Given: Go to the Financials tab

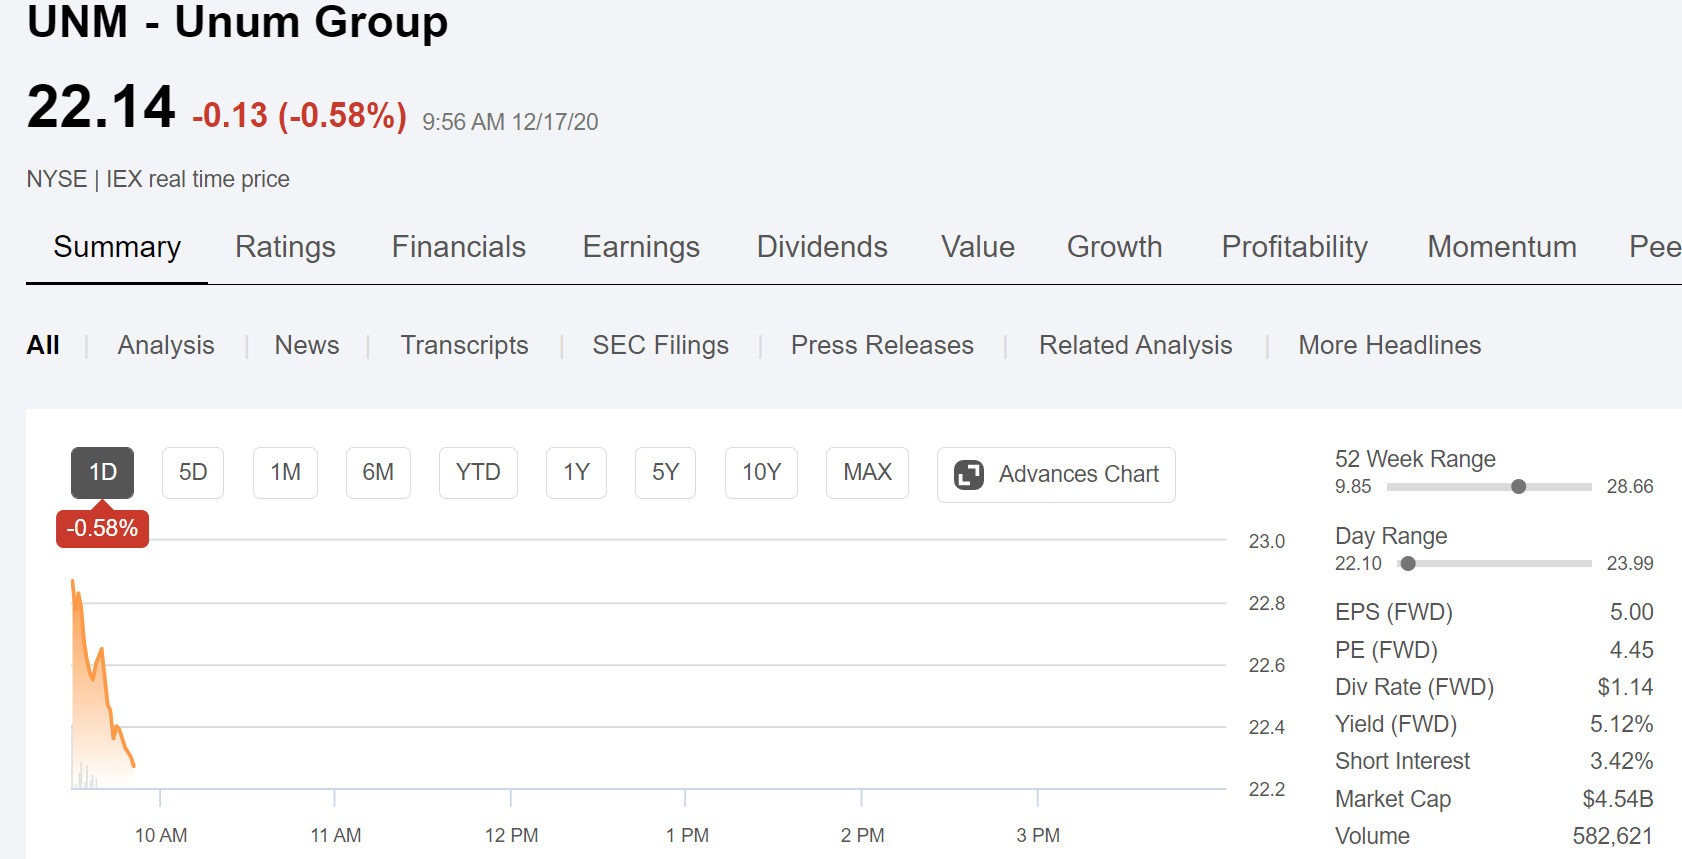Looking at the screenshot, I should tap(458, 247).
